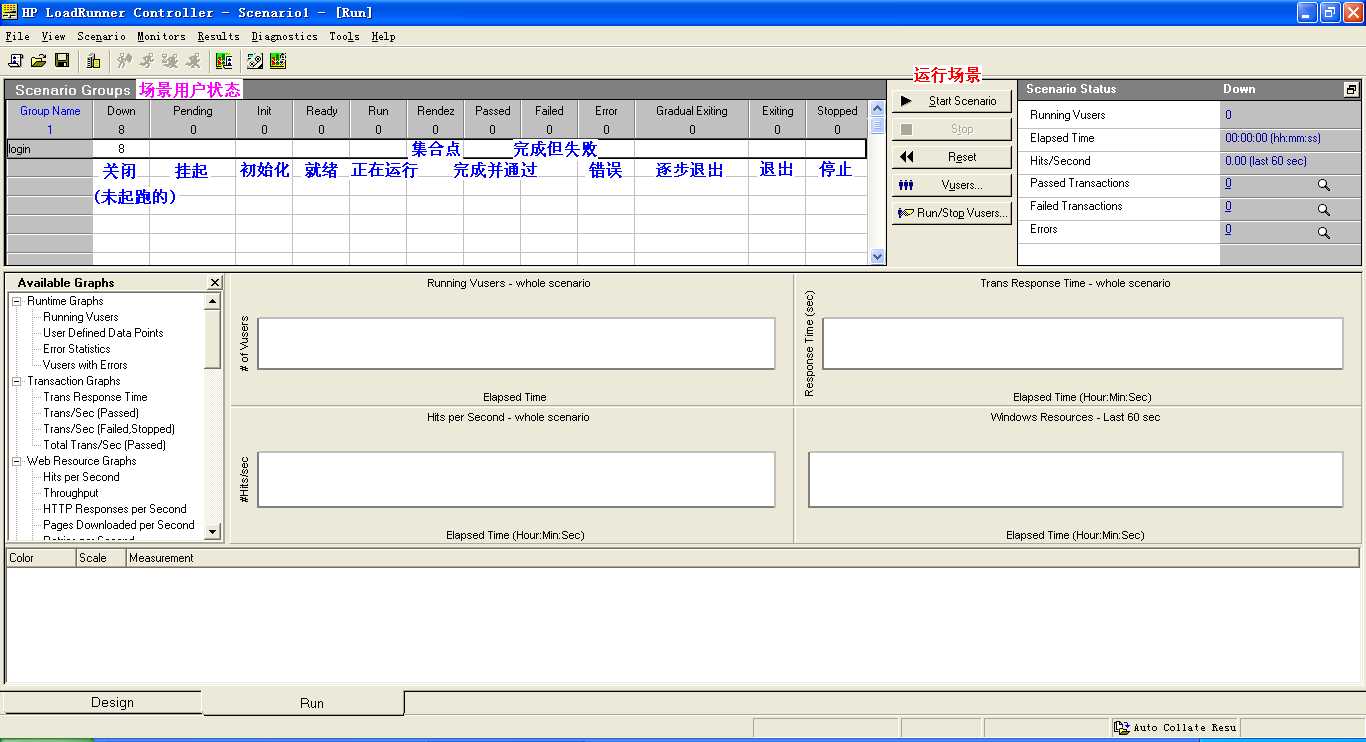Select Pages Downloaded per Second tree item
The height and width of the screenshot is (742, 1366).
(x=119, y=525)
